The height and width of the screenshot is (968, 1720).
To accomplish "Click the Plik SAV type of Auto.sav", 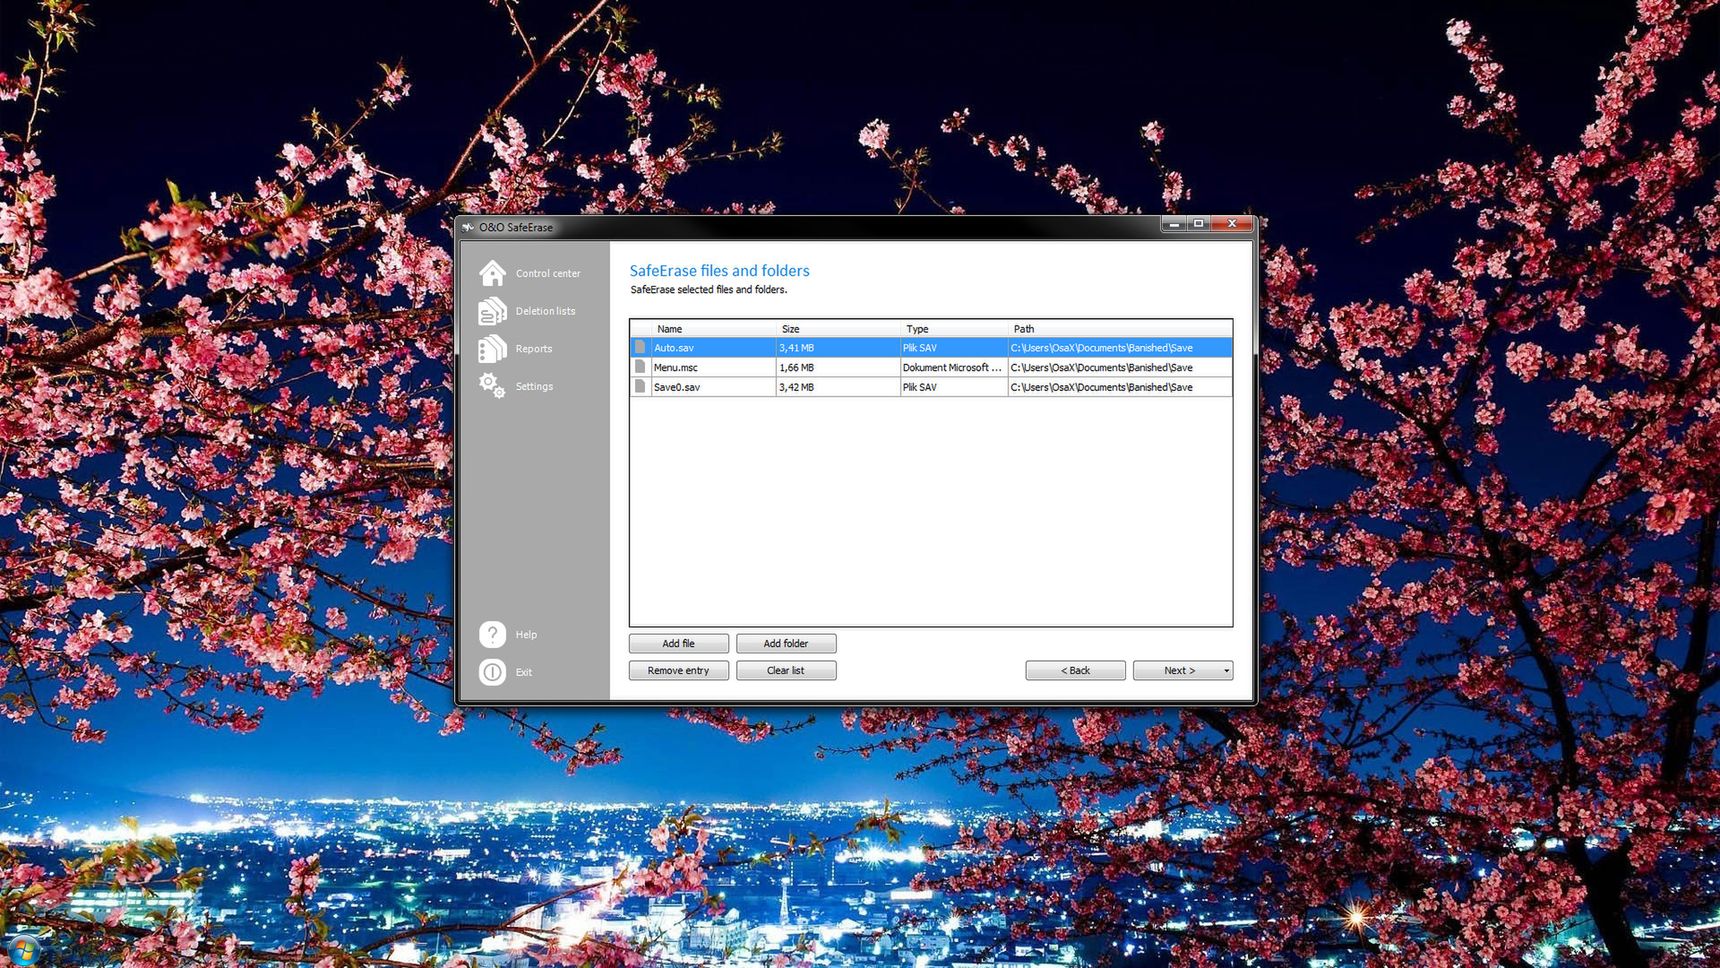I will (954, 348).
